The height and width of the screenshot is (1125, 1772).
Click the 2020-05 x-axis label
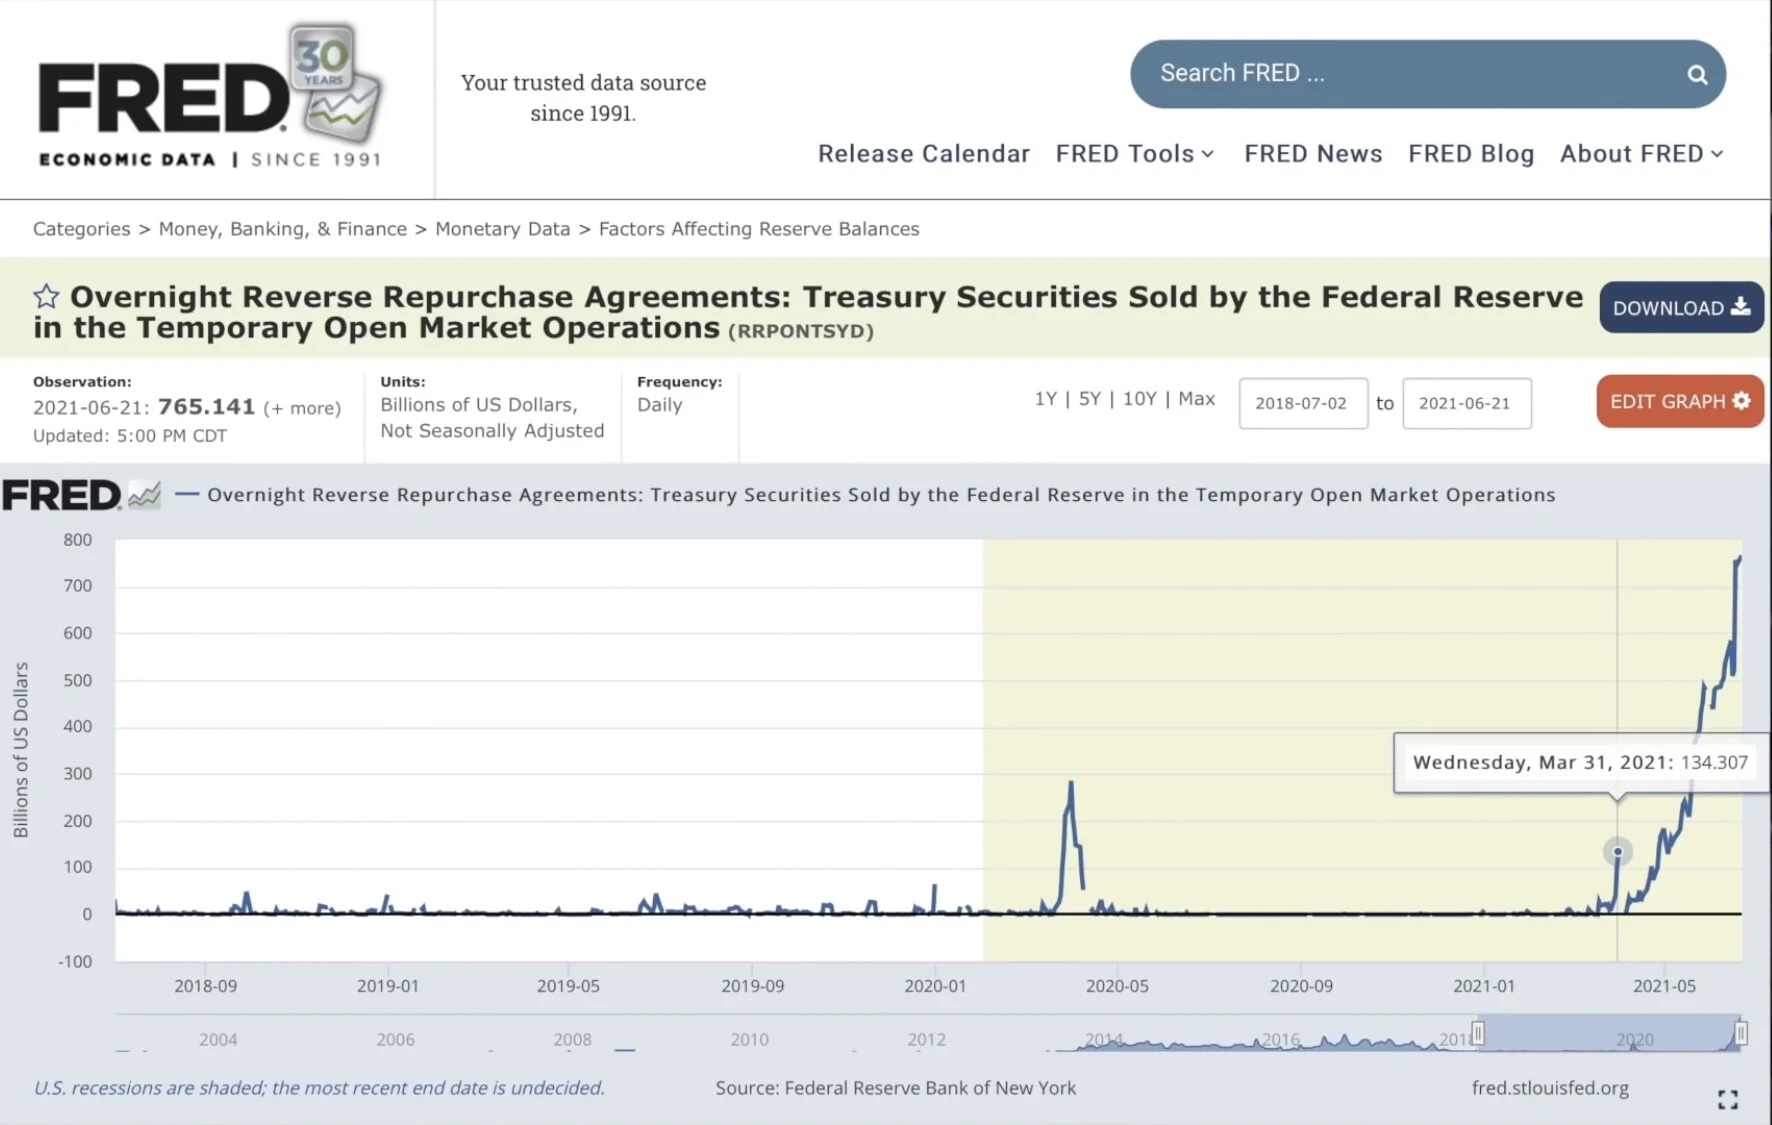click(1117, 986)
